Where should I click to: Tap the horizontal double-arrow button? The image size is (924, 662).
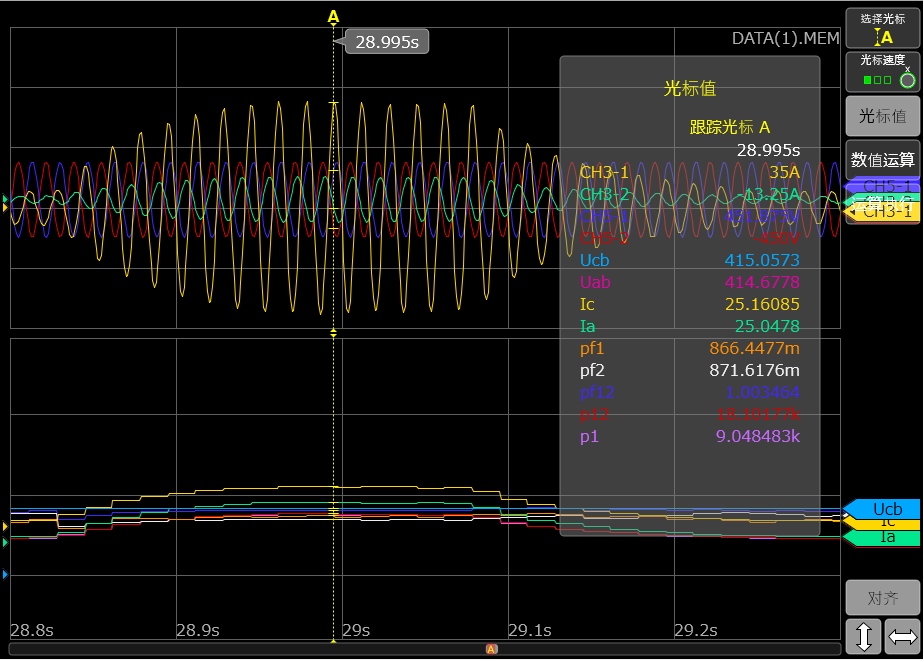pyautogui.click(x=902, y=636)
